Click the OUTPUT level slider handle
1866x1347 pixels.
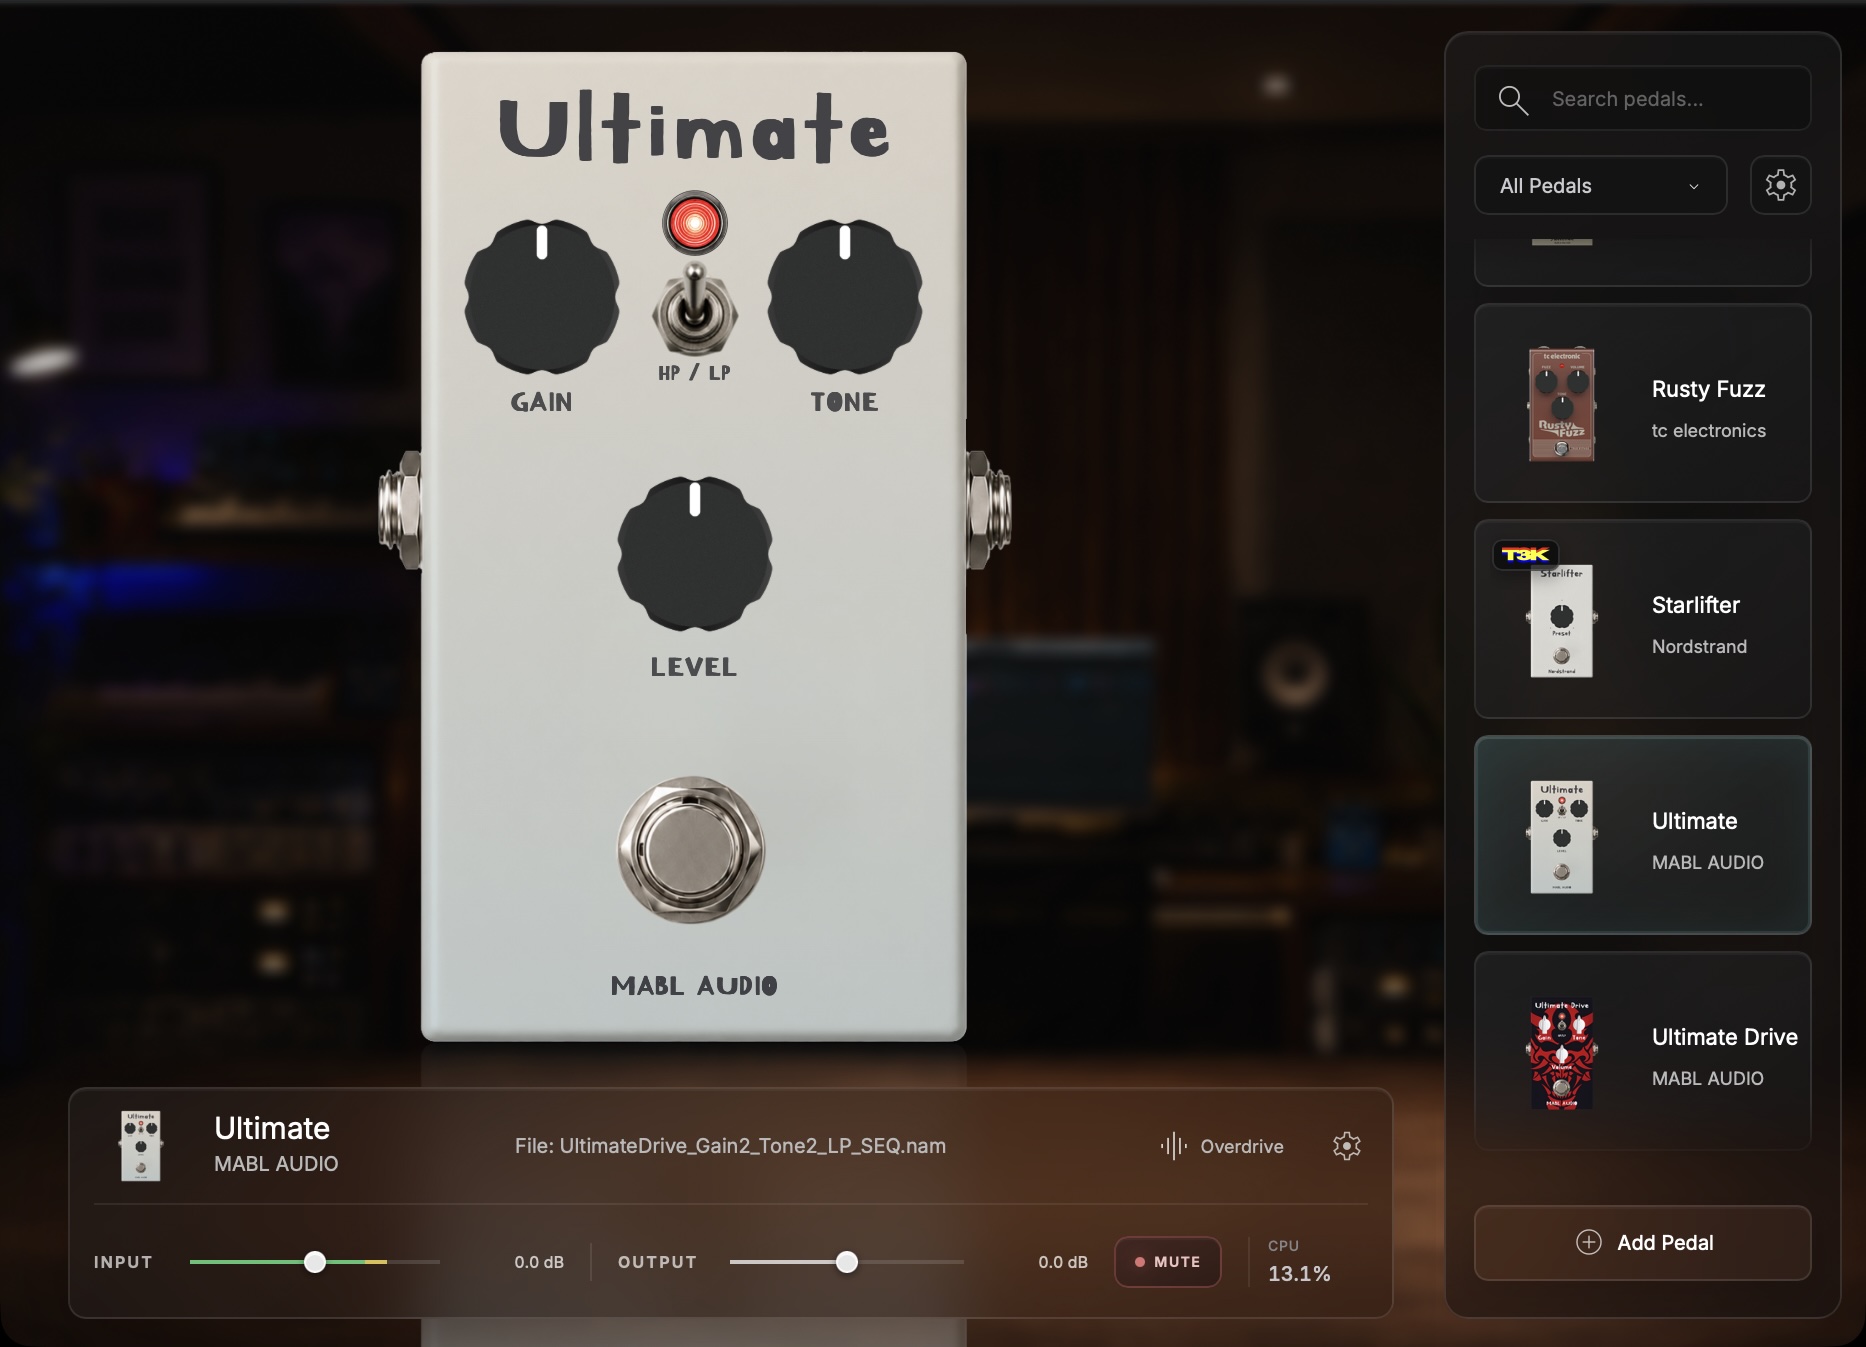coord(847,1262)
